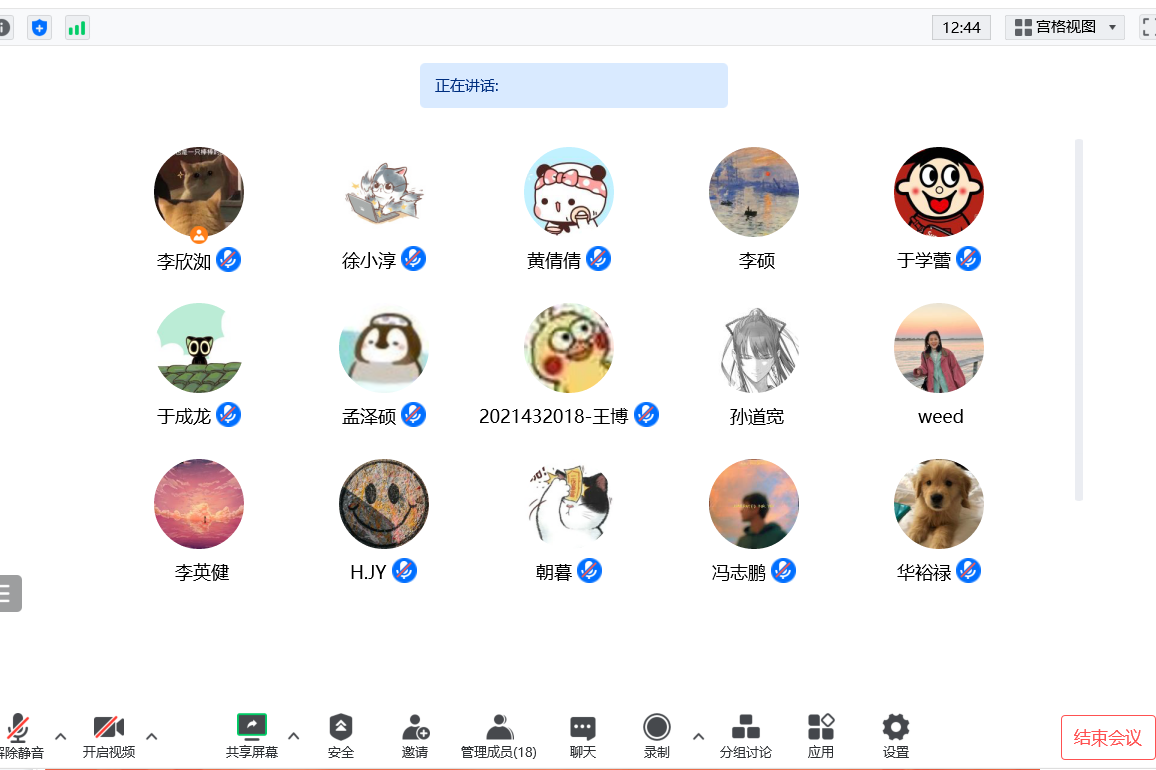Click the green network signal strength icon
Image resolution: width=1156 pixels, height=770 pixels.
coord(77,28)
